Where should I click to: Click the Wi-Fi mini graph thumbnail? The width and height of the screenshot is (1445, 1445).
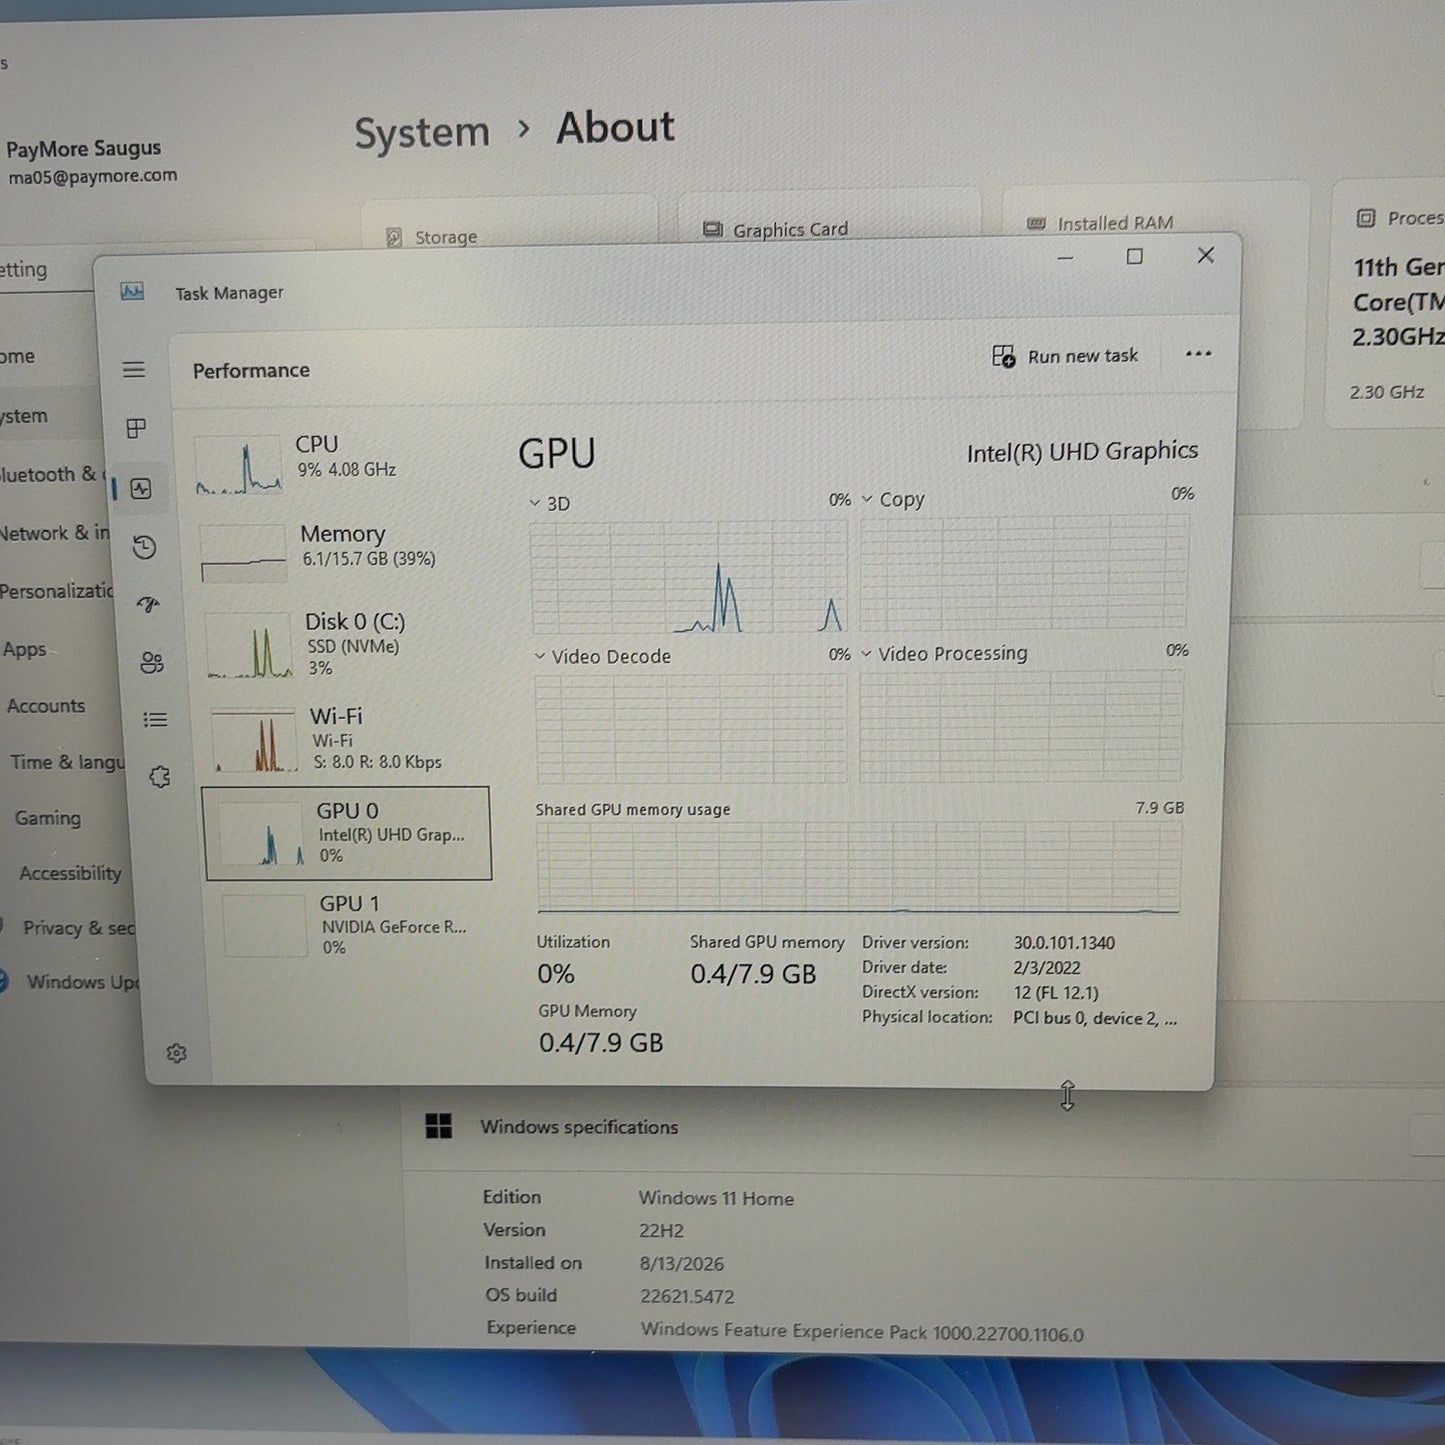coord(254,740)
